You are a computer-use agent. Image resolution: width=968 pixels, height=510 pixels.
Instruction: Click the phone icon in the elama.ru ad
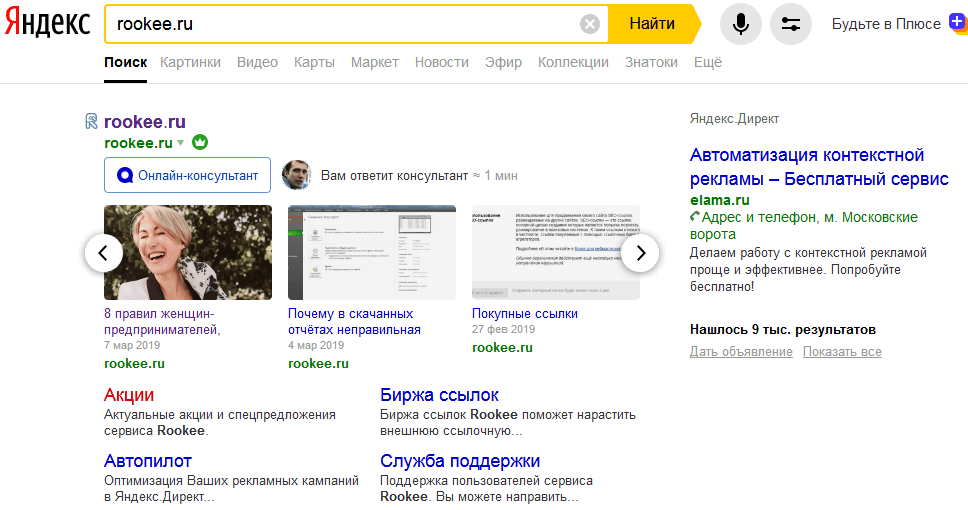pyautogui.click(x=695, y=216)
